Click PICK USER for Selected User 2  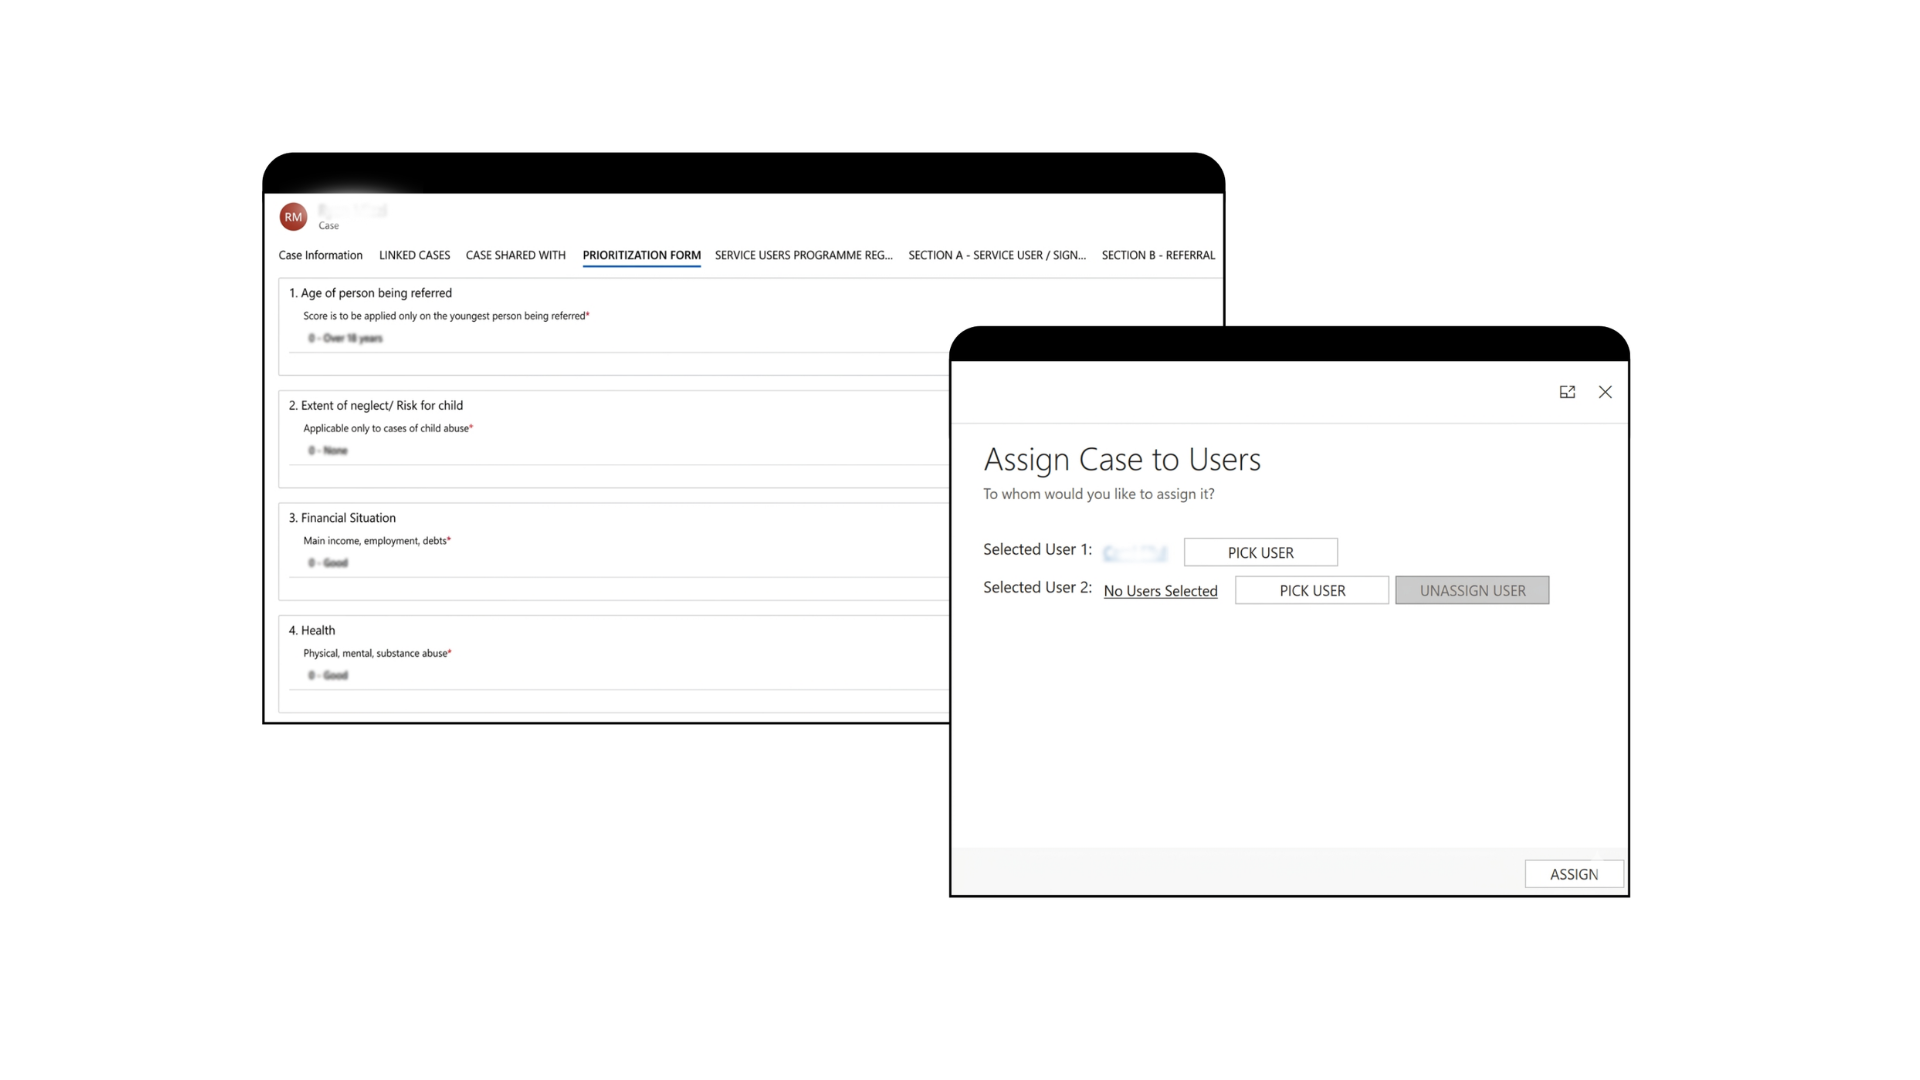(x=1312, y=590)
